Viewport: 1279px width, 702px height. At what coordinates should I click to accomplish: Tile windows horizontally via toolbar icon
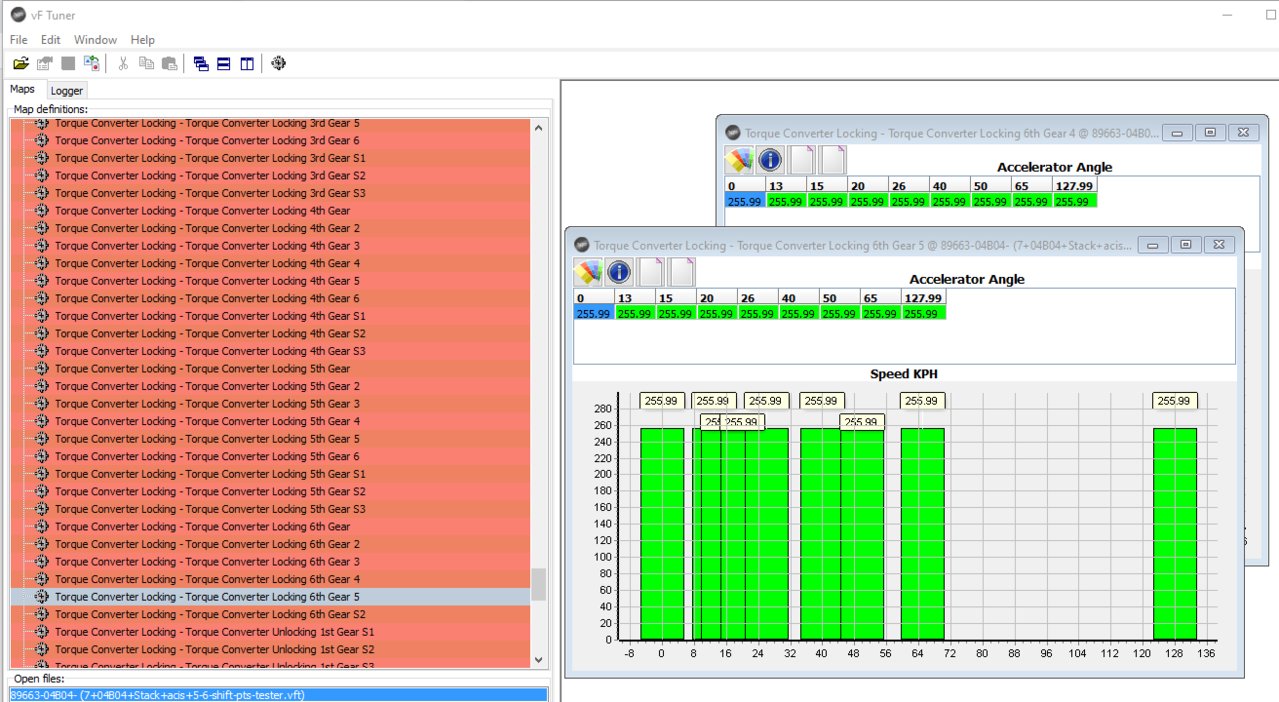(x=224, y=63)
